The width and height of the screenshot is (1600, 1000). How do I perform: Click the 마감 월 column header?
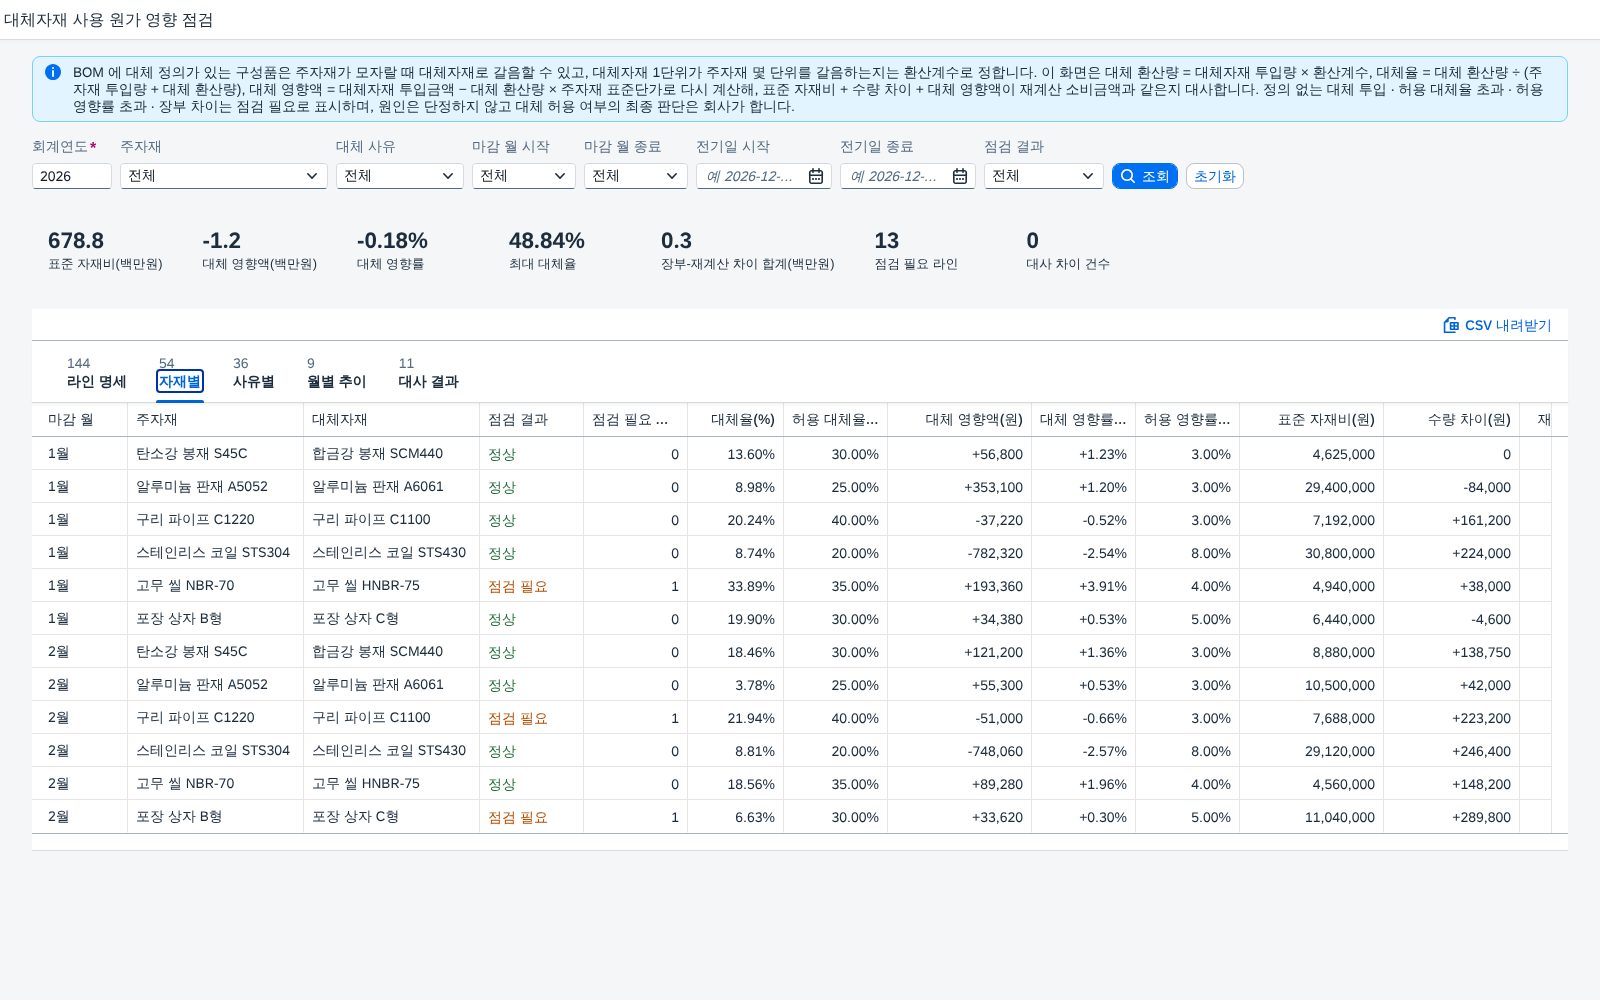click(x=80, y=420)
